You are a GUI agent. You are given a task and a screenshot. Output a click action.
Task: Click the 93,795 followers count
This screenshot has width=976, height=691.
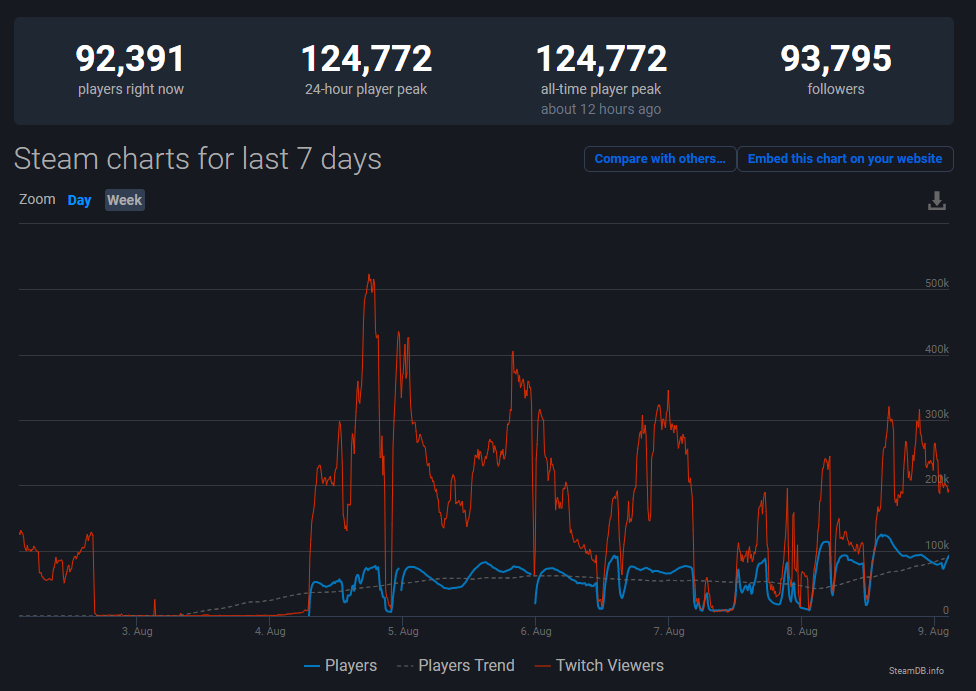point(836,60)
